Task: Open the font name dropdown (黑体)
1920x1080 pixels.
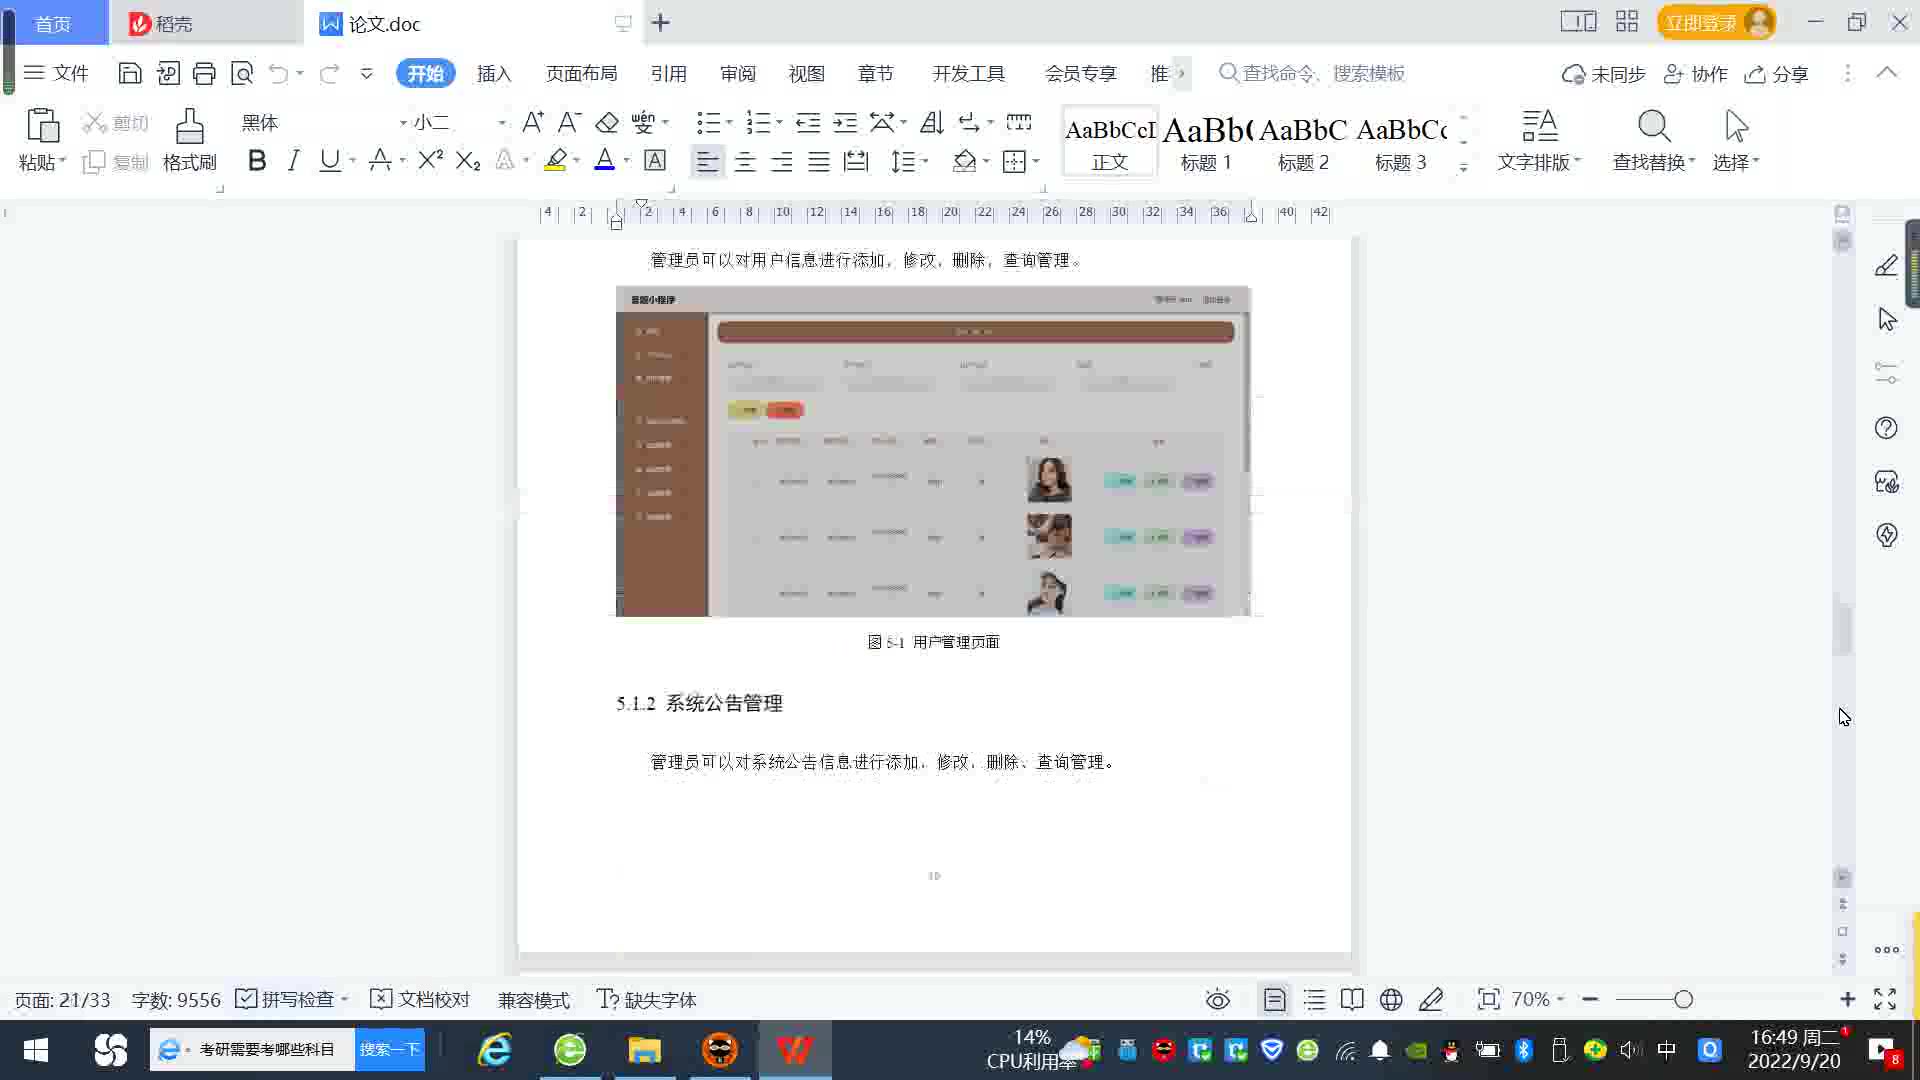Action: (x=403, y=123)
